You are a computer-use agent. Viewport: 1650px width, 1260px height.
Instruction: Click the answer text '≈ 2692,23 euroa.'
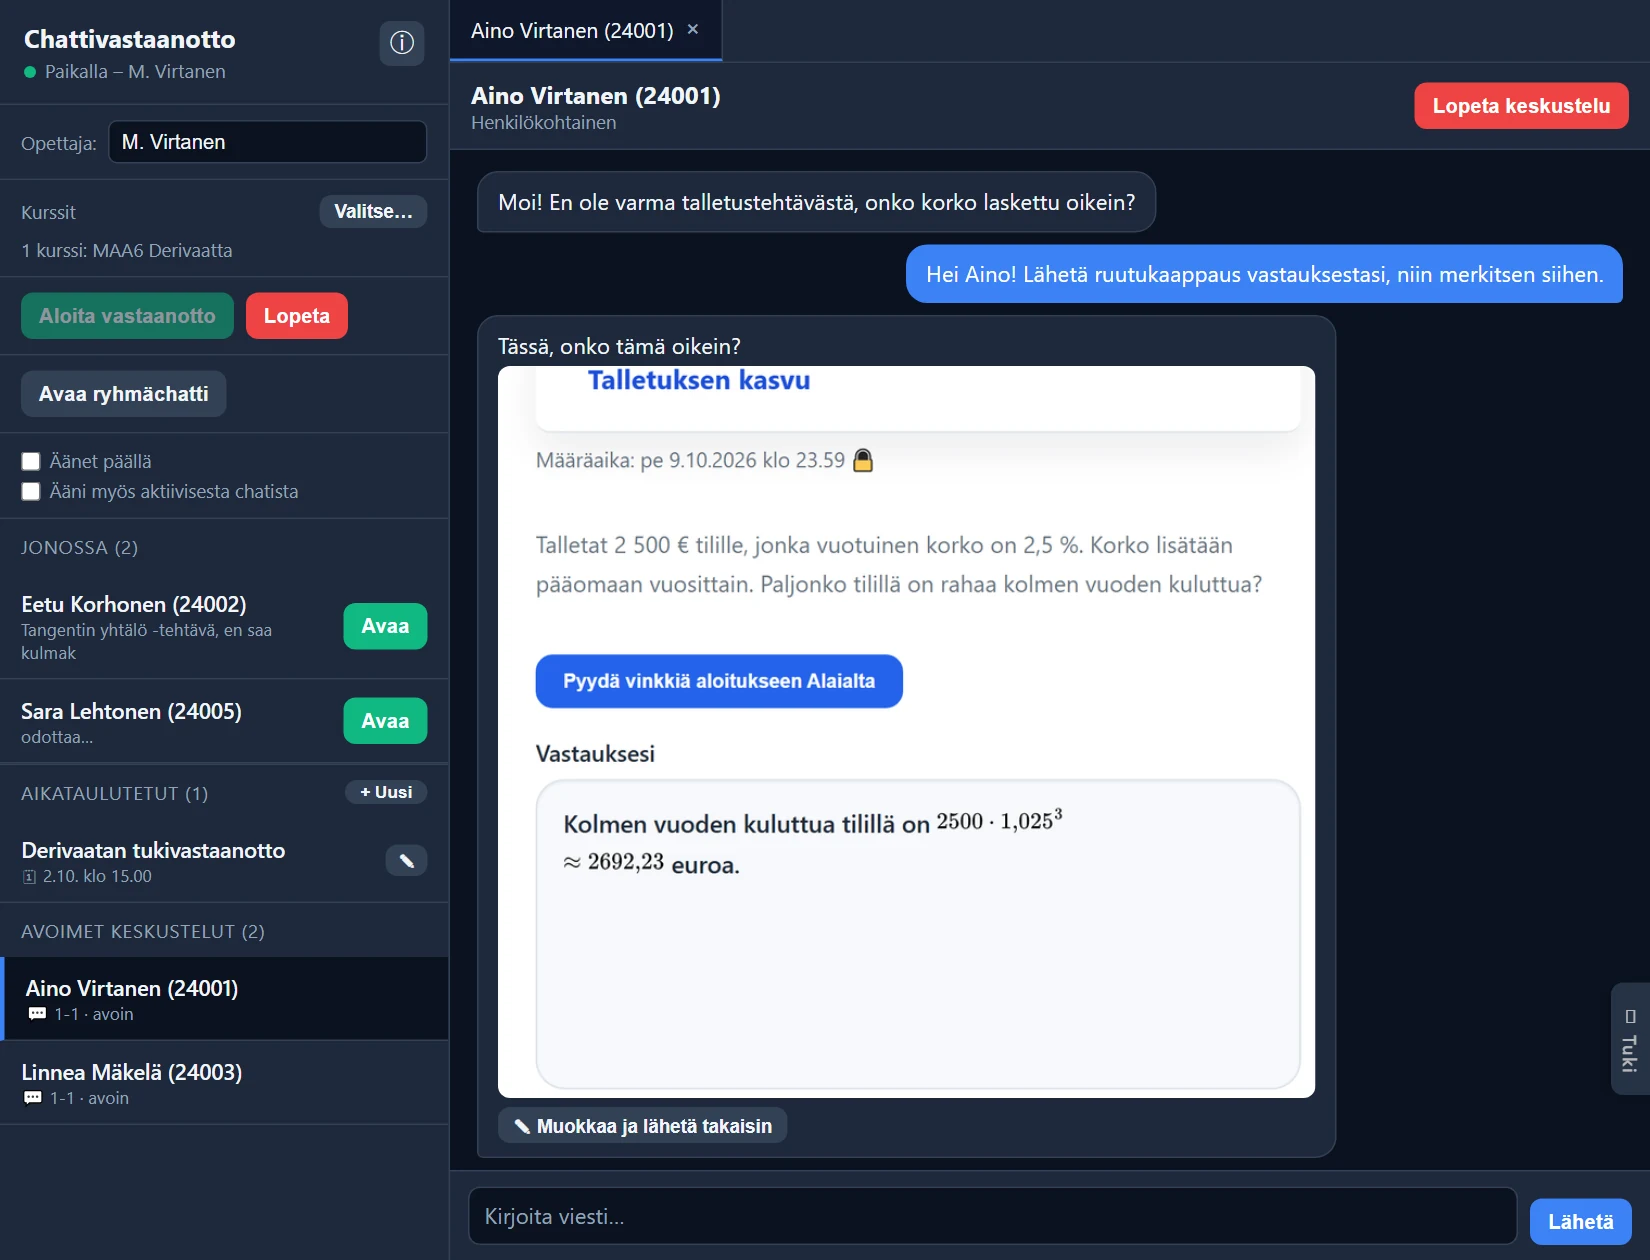pos(652,863)
